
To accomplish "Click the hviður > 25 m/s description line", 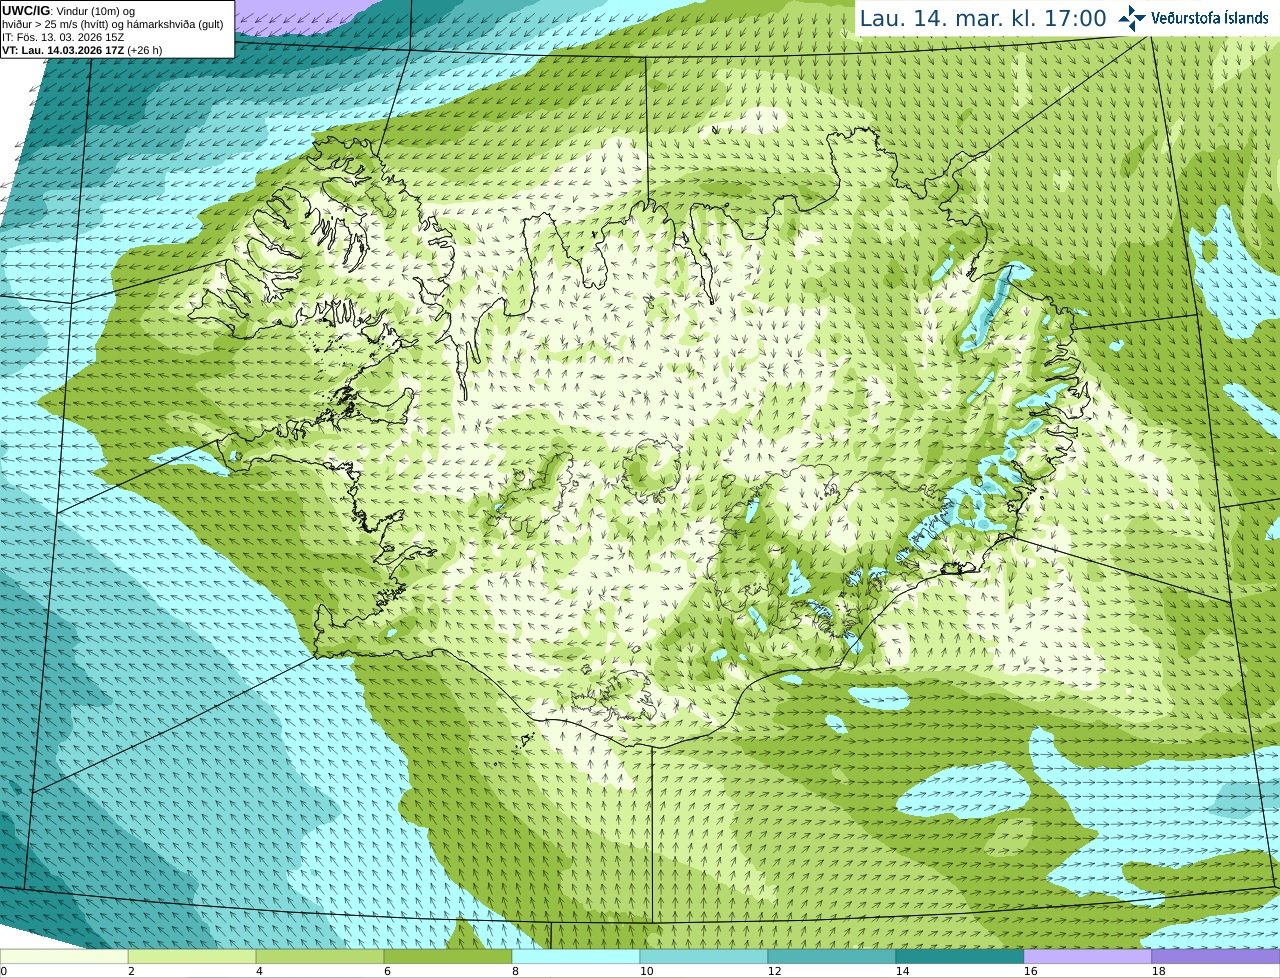I will coord(112,24).
